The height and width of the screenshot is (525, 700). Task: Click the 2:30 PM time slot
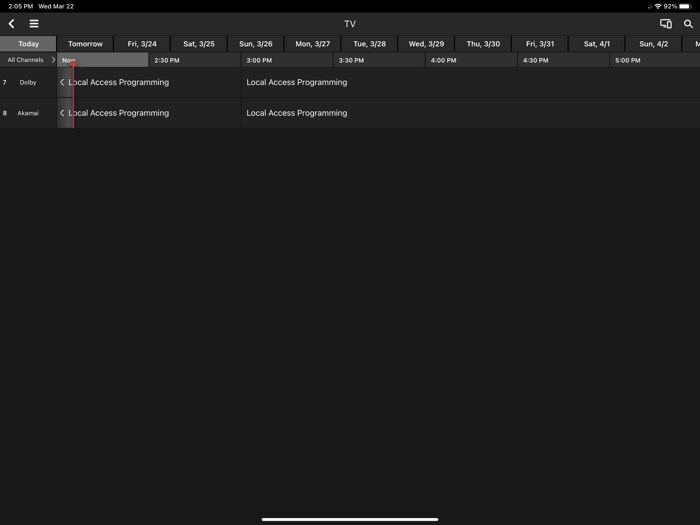[x=195, y=60]
